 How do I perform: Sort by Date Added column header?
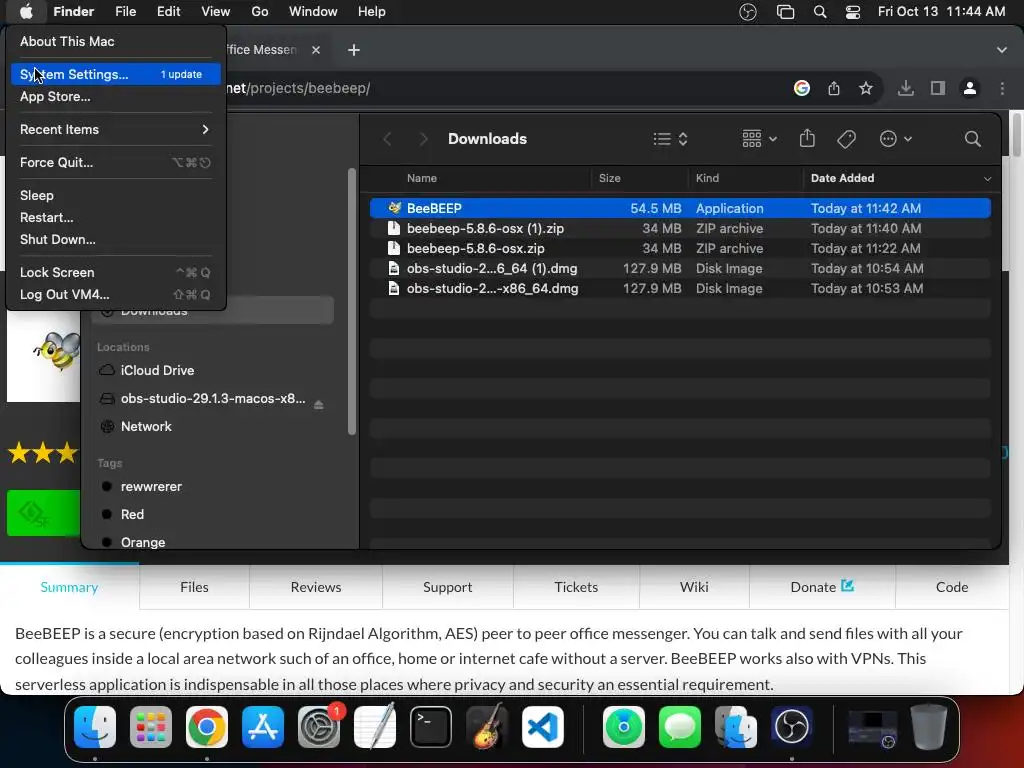coord(842,178)
